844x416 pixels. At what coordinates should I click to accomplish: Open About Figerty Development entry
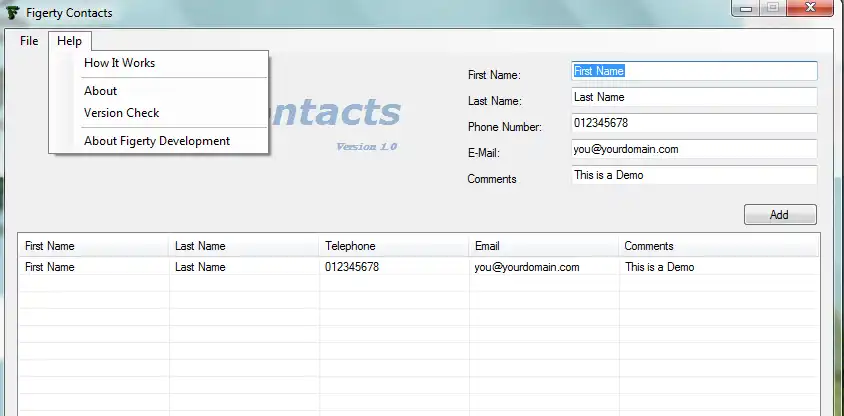pos(157,141)
